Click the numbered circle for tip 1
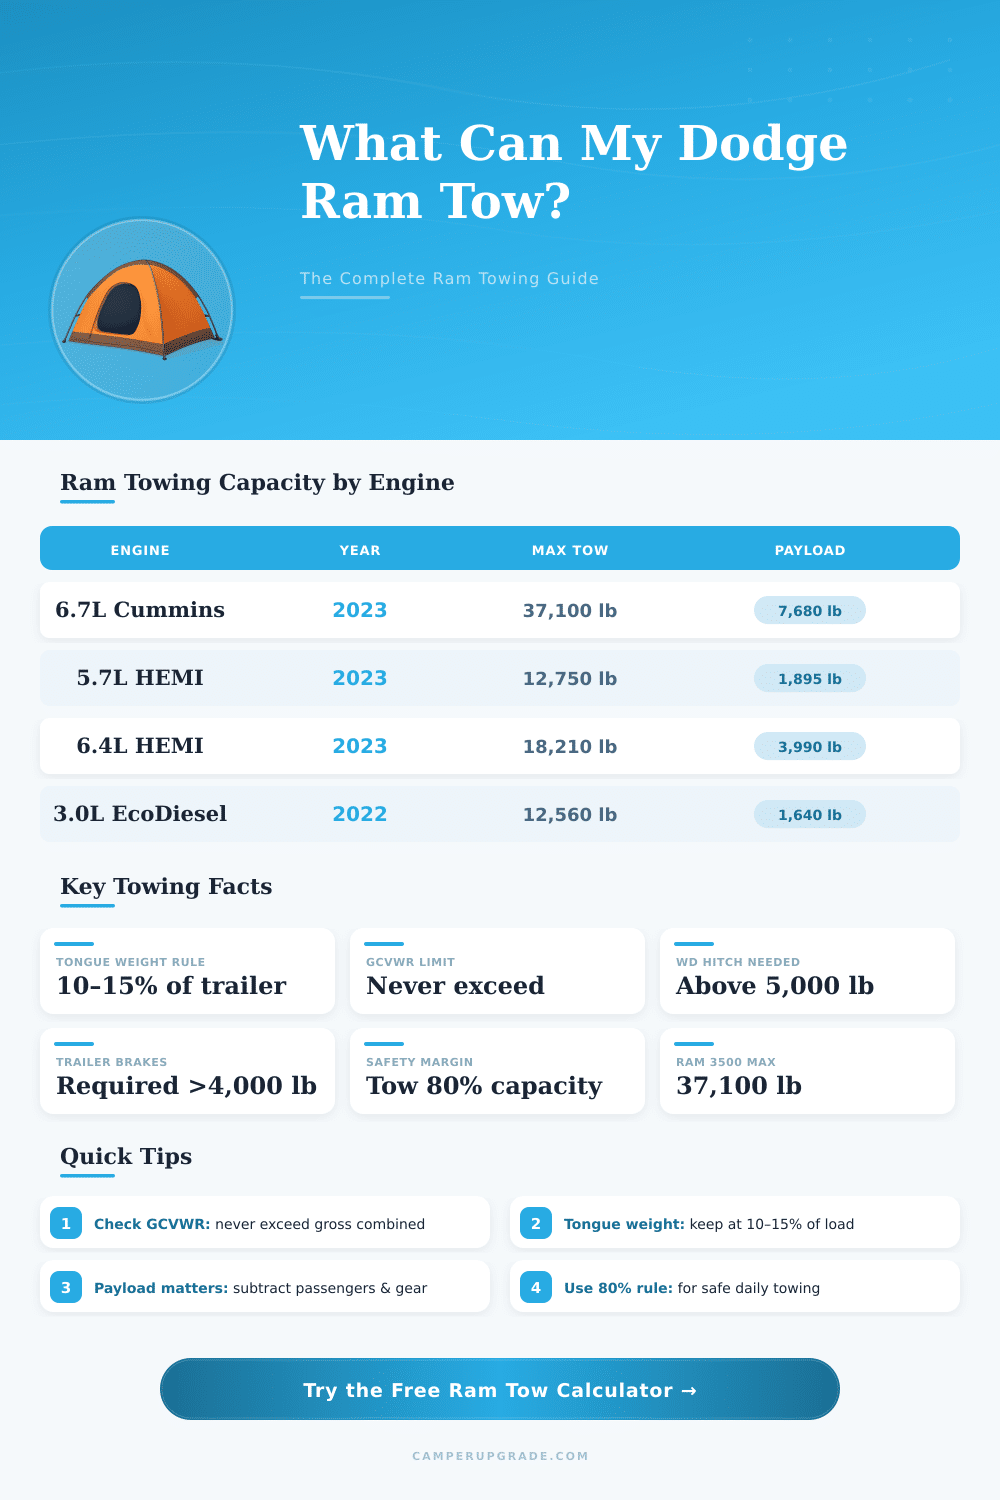The height and width of the screenshot is (1500, 1000). click(x=66, y=1222)
